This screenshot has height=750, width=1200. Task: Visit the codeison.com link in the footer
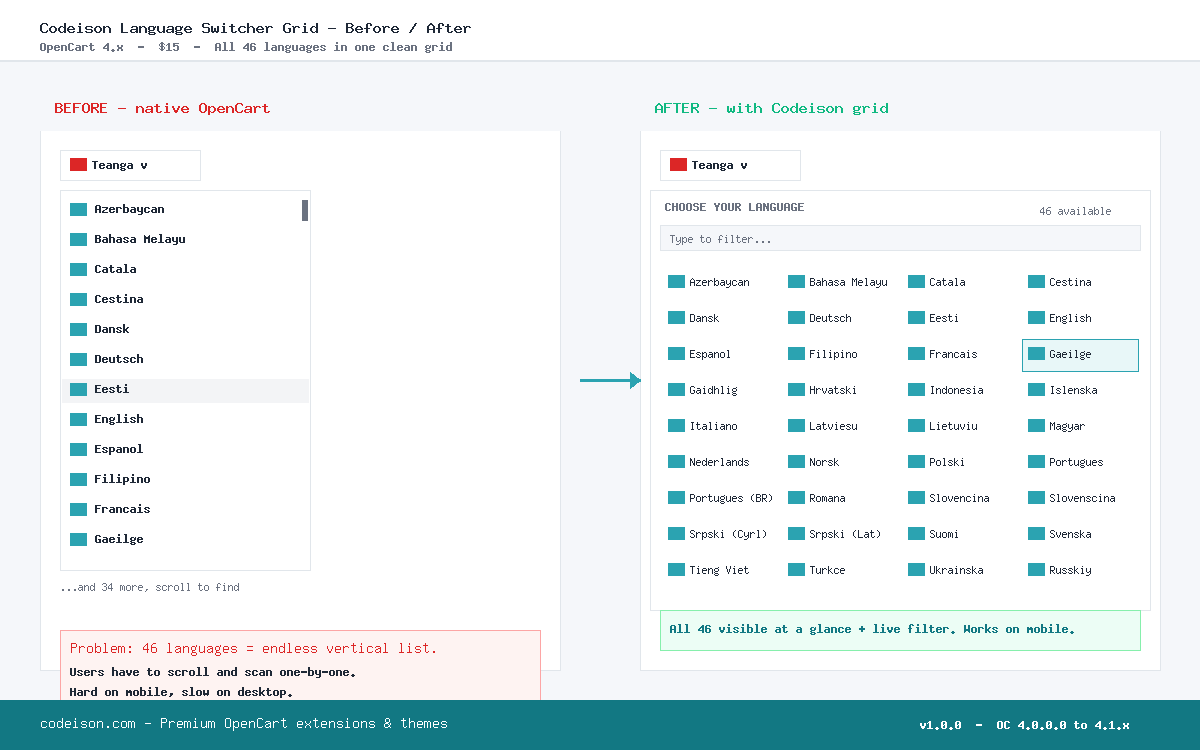pyautogui.click(x=89, y=723)
